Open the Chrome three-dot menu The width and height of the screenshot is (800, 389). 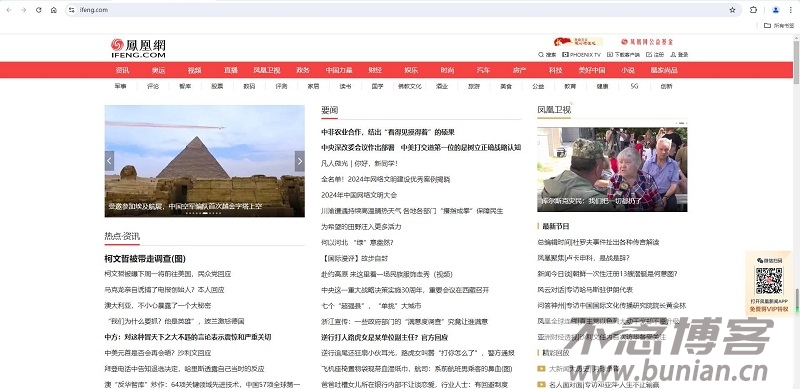click(x=790, y=10)
